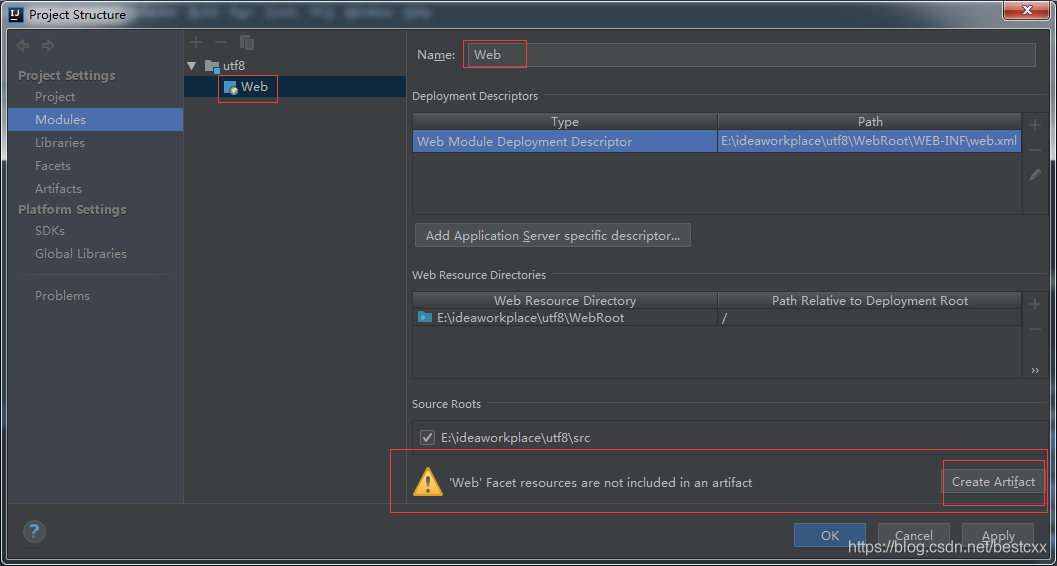Image resolution: width=1057 pixels, height=566 pixels.
Task: Copy the selected module via copy icon
Action: pyautogui.click(x=247, y=42)
